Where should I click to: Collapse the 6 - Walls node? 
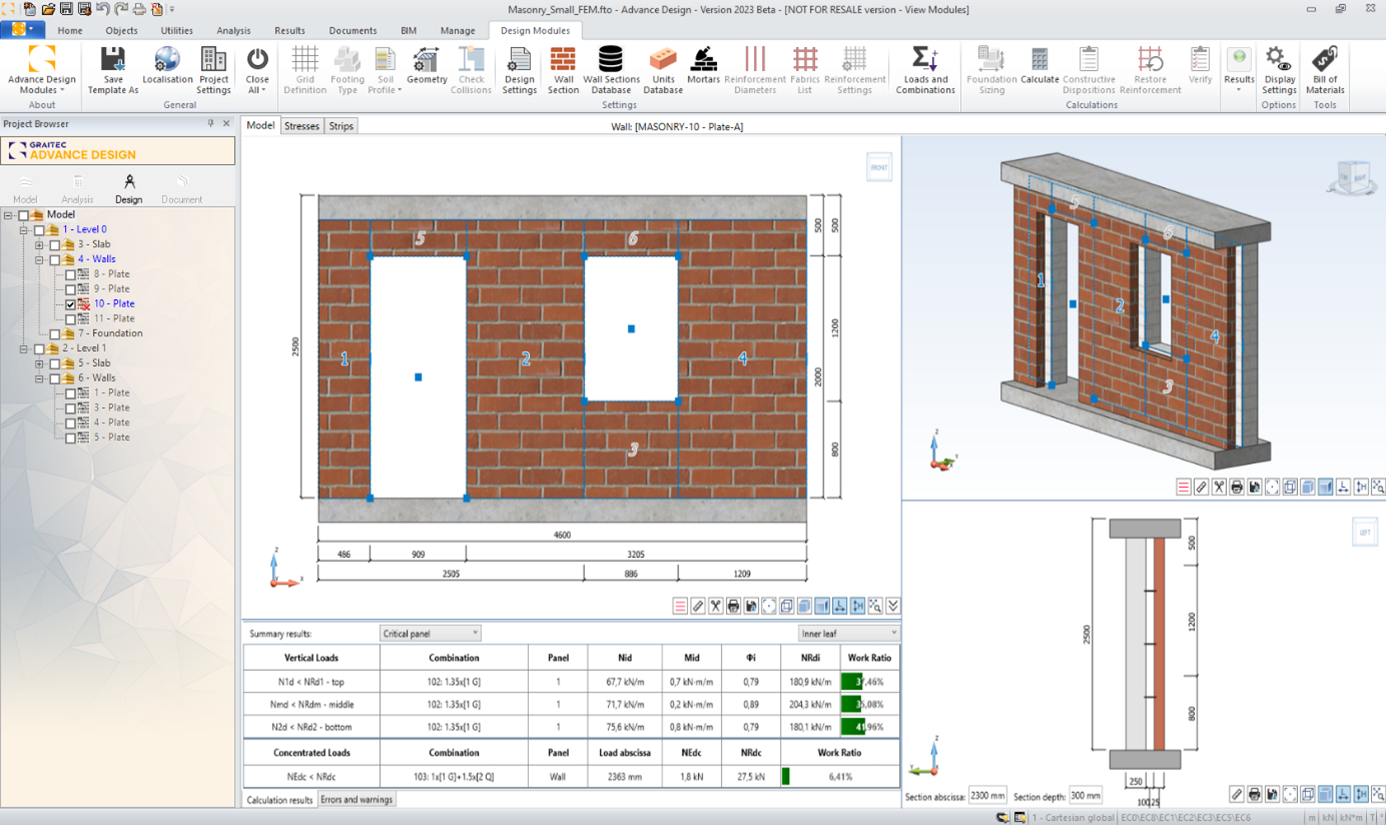(40, 379)
